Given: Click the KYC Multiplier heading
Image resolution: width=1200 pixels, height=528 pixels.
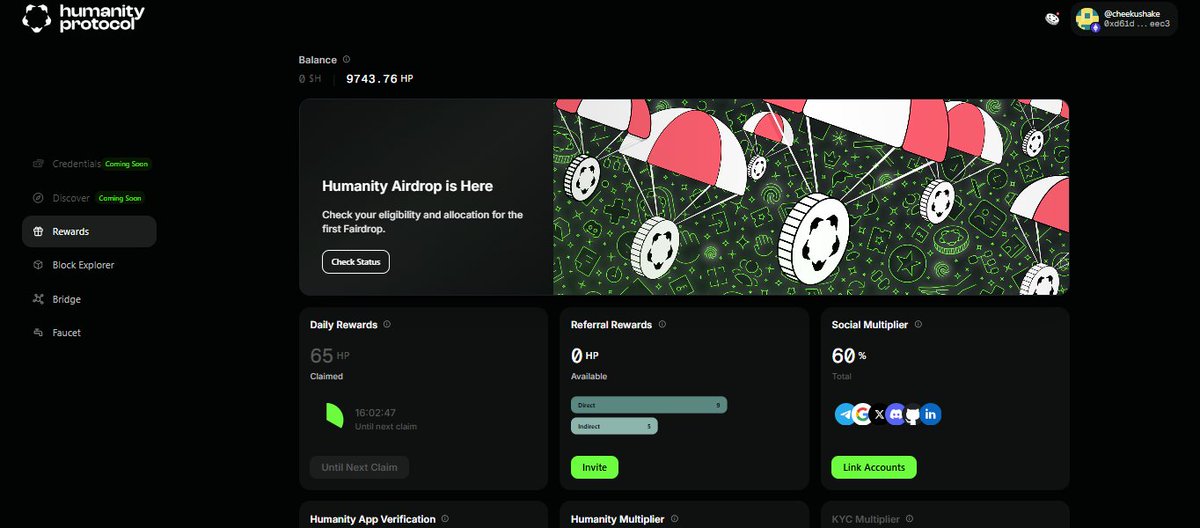Looking at the screenshot, I should coord(866,519).
